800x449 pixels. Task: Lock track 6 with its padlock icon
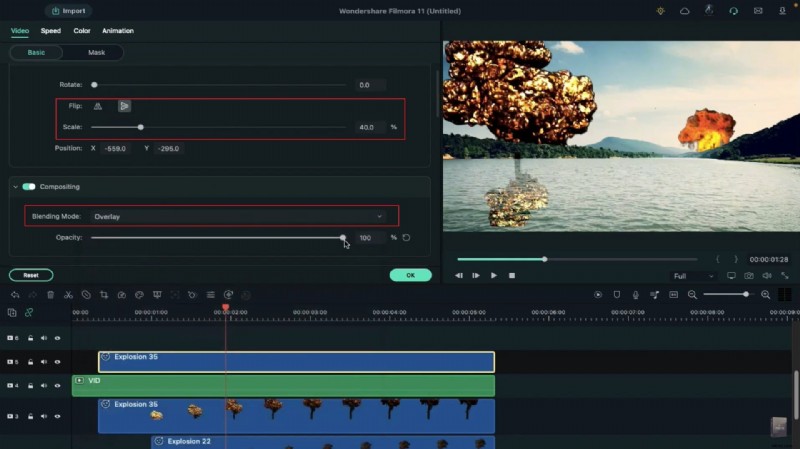31,338
